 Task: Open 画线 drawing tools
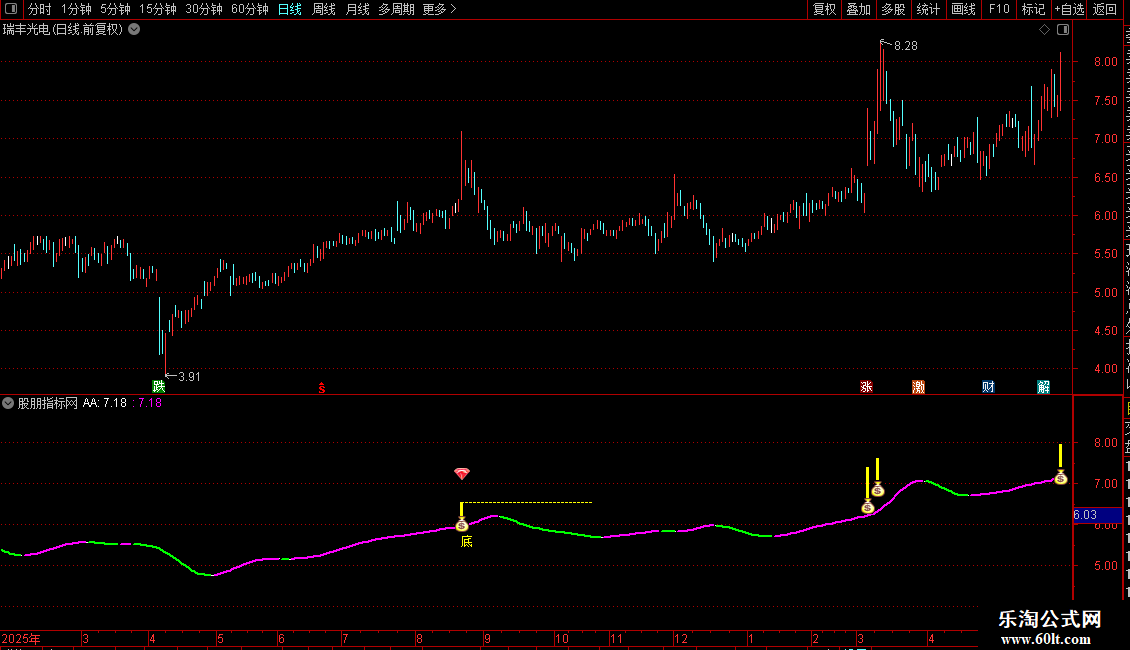point(963,9)
